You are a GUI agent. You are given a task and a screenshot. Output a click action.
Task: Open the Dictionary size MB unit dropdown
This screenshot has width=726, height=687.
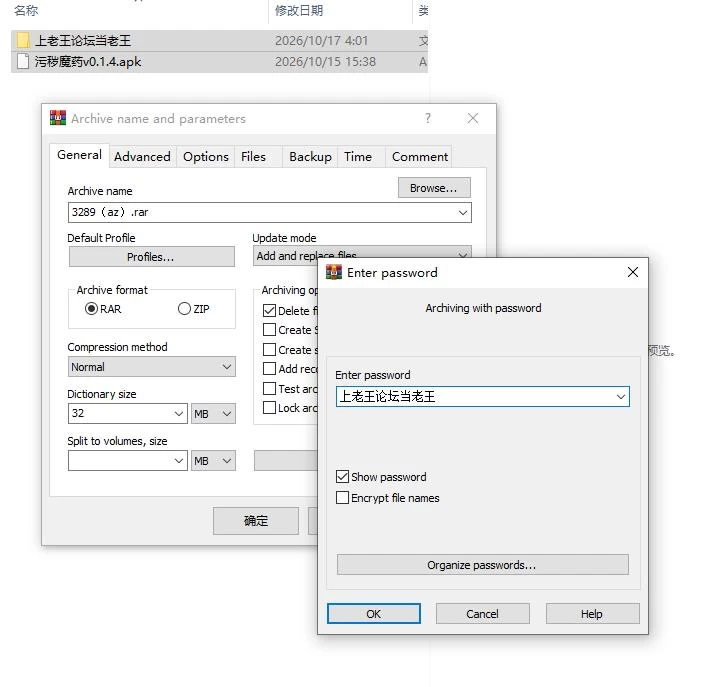(227, 413)
